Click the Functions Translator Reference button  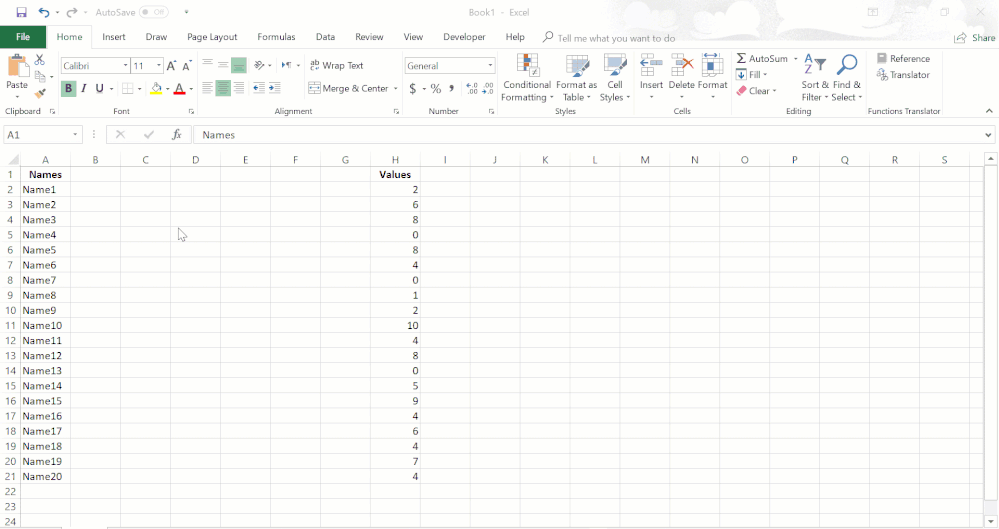[903, 59]
